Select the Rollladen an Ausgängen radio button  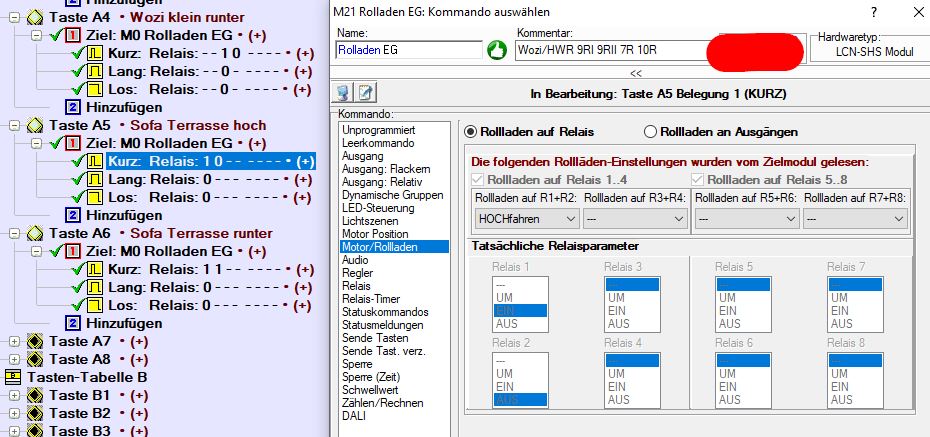(651, 131)
